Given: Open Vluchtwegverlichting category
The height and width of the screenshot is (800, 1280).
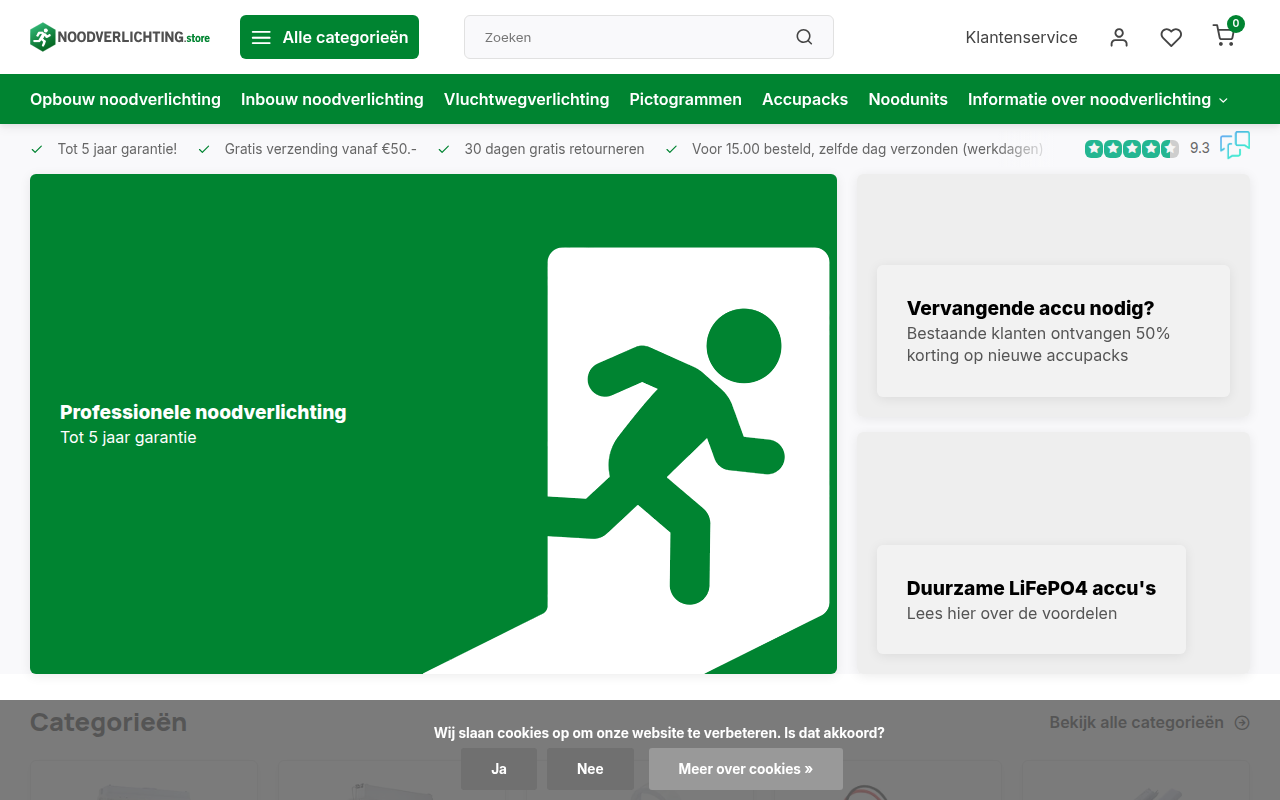Looking at the screenshot, I should pos(526,99).
